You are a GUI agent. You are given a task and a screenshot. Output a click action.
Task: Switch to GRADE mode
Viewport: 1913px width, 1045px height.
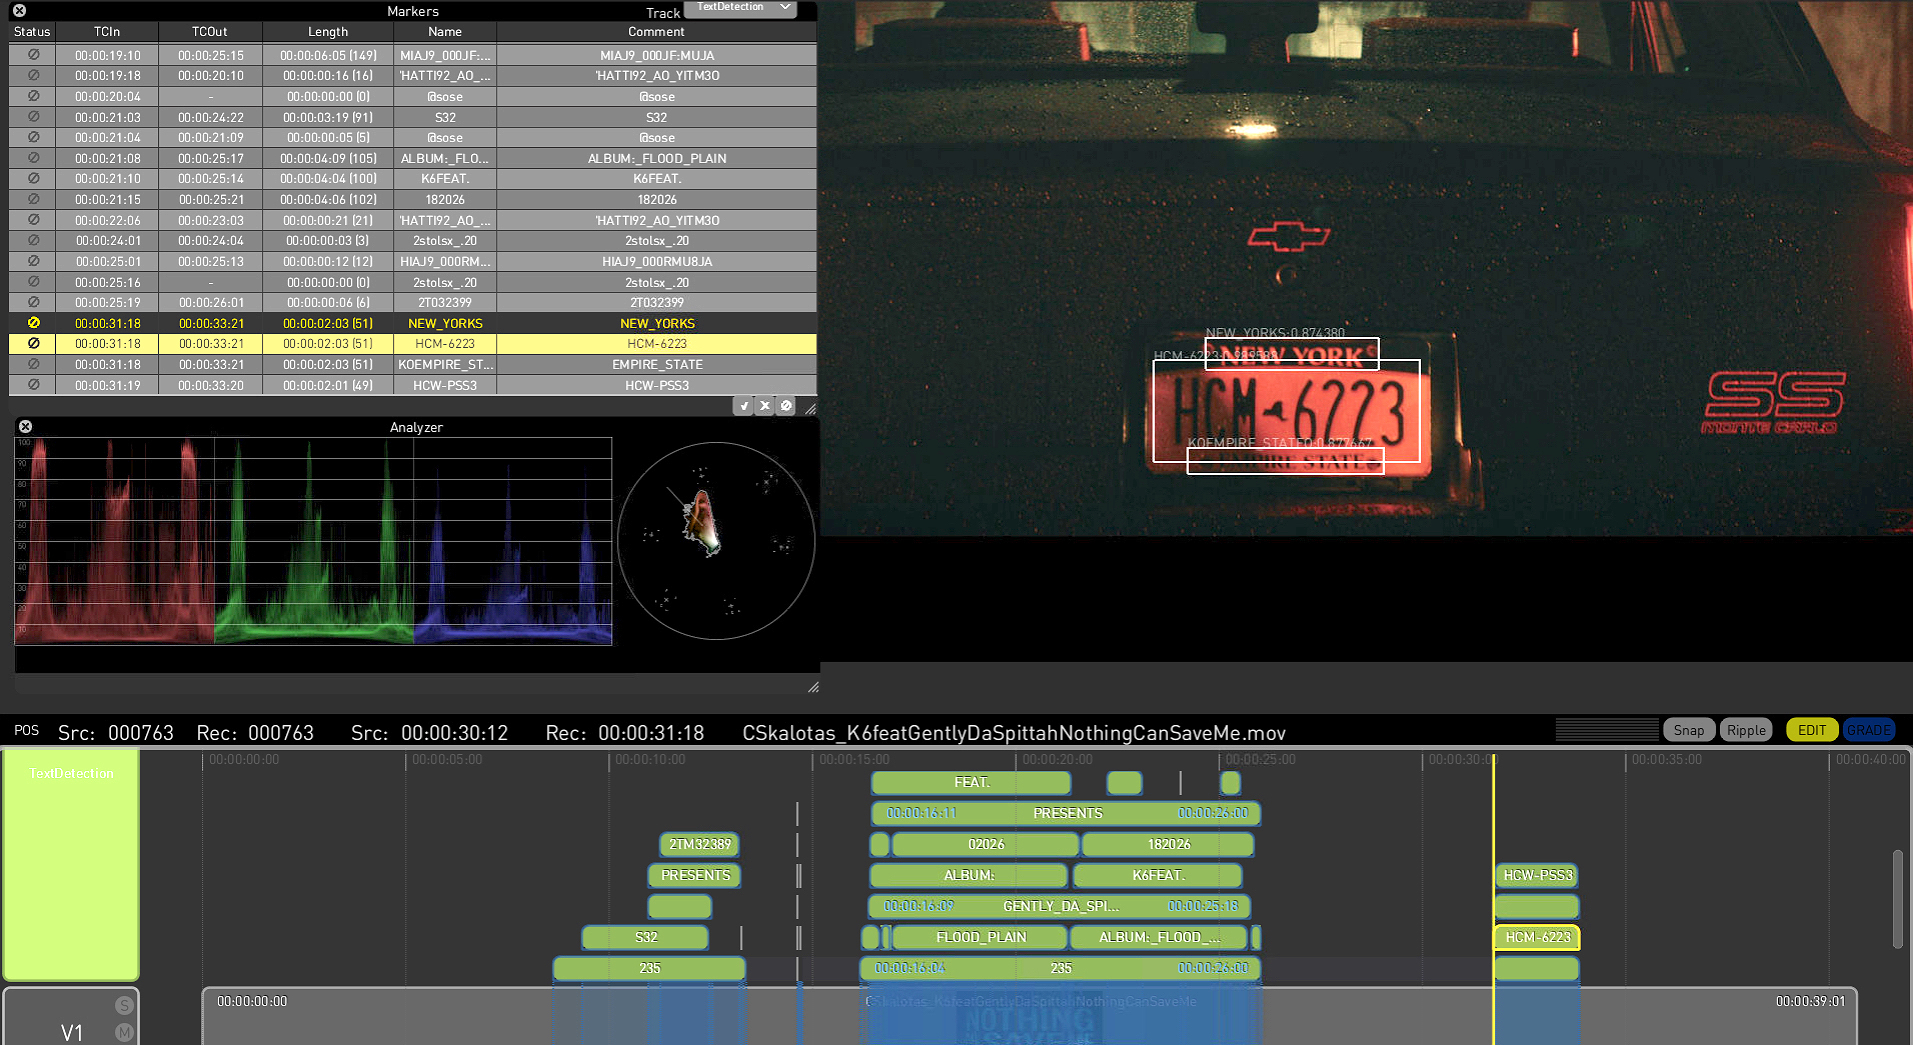pyautogui.click(x=1868, y=730)
